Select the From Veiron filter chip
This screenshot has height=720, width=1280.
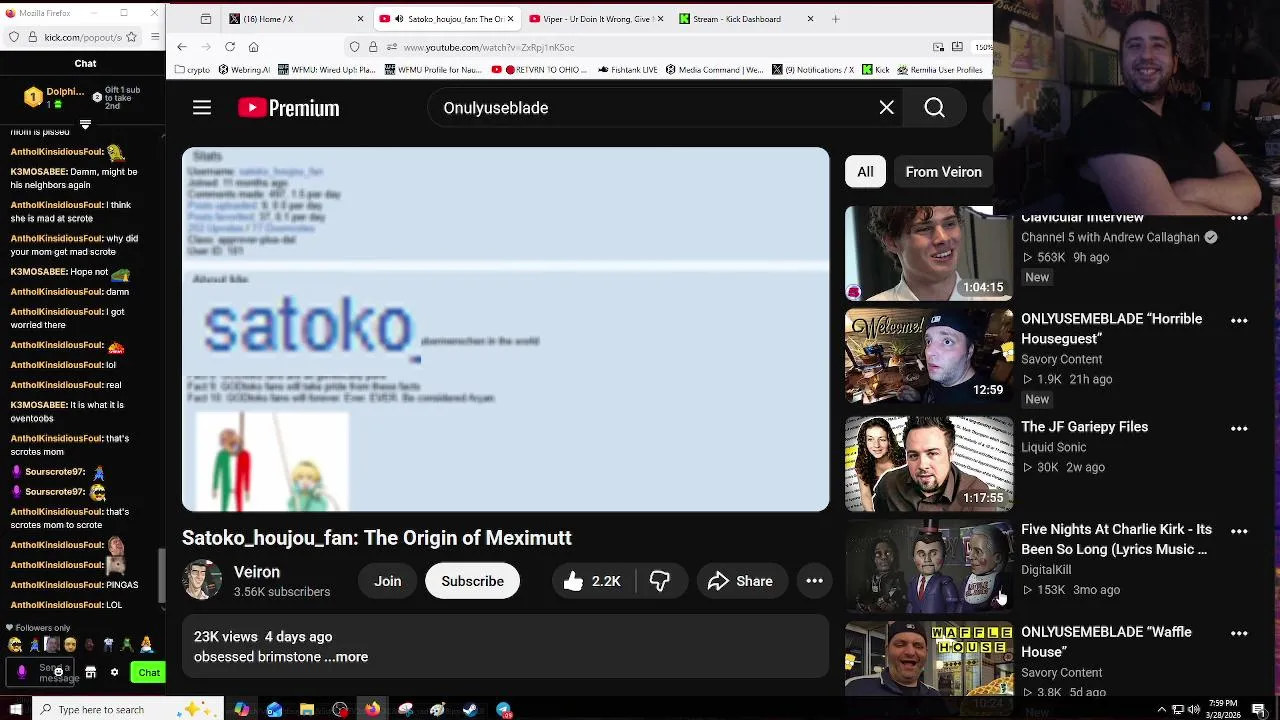[x=943, y=172]
